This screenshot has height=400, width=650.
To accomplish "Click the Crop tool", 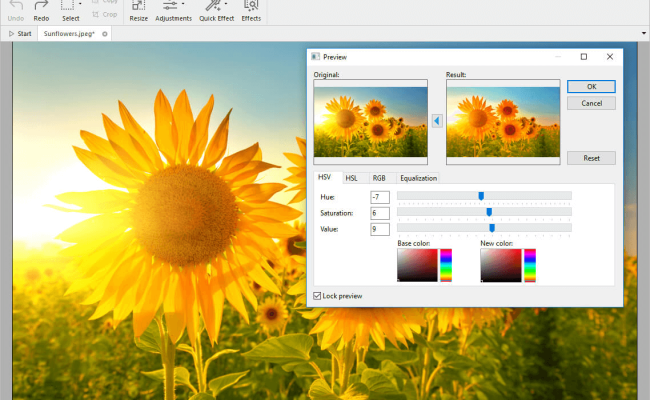I will [x=105, y=15].
